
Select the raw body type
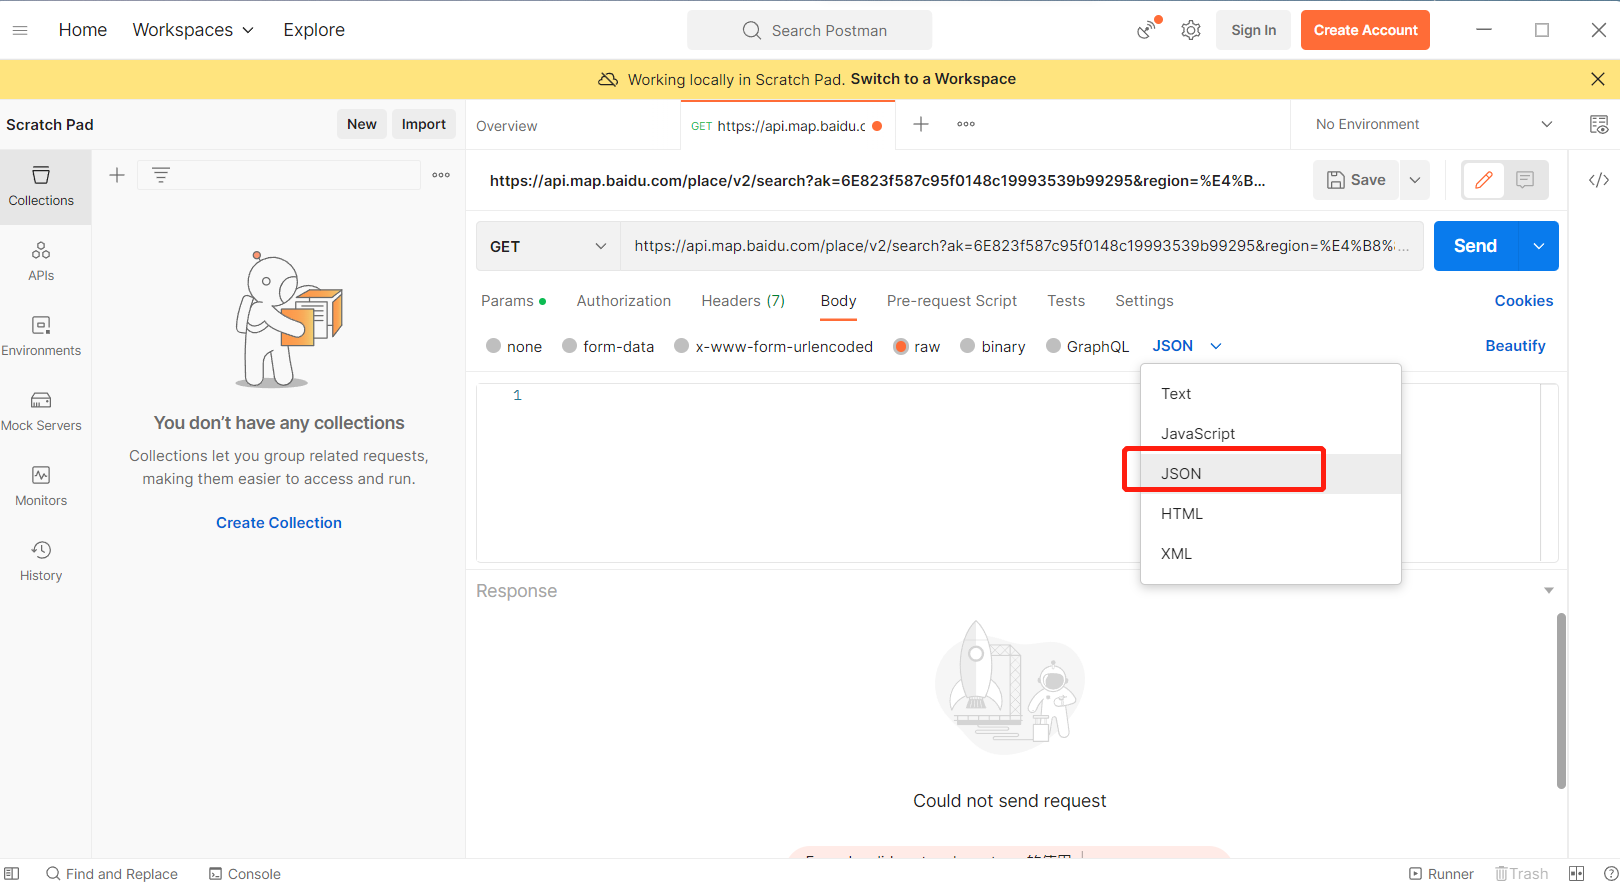point(916,346)
